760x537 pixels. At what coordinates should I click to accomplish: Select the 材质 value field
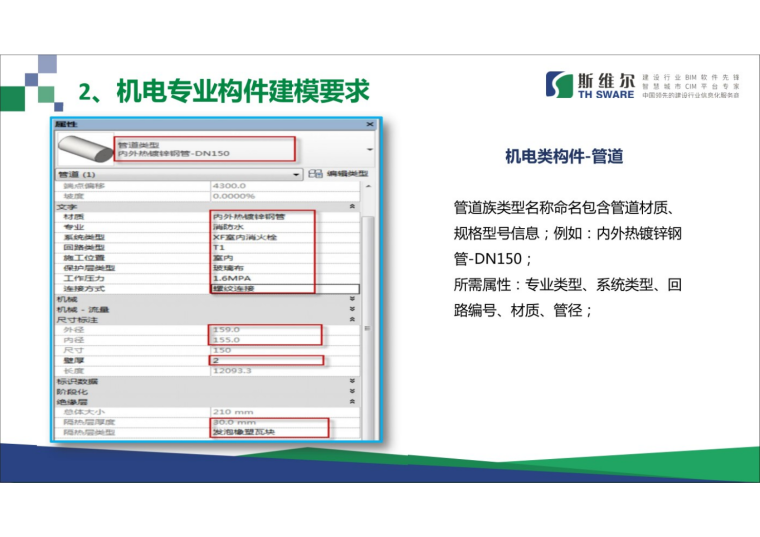click(262, 216)
